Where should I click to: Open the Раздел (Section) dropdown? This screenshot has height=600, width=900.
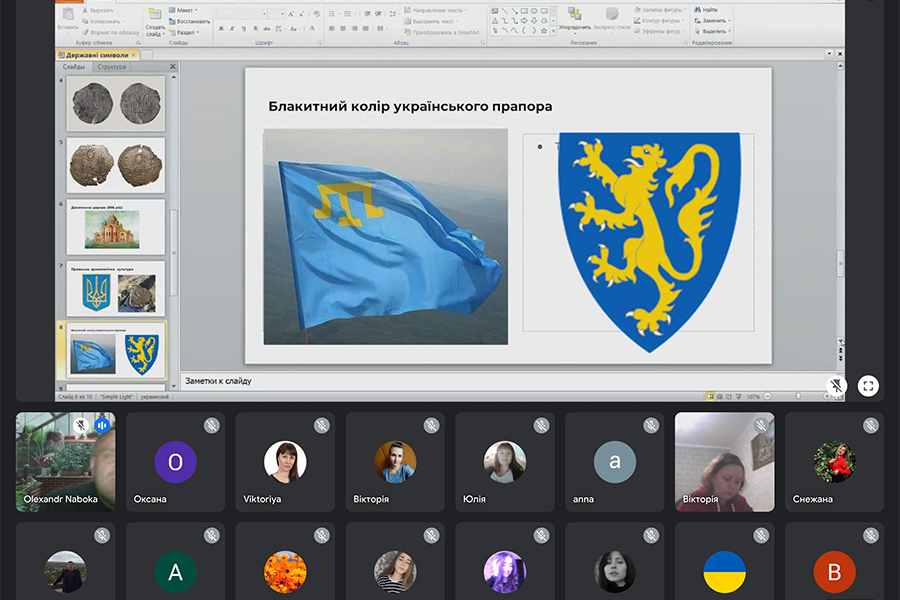coord(188,32)
